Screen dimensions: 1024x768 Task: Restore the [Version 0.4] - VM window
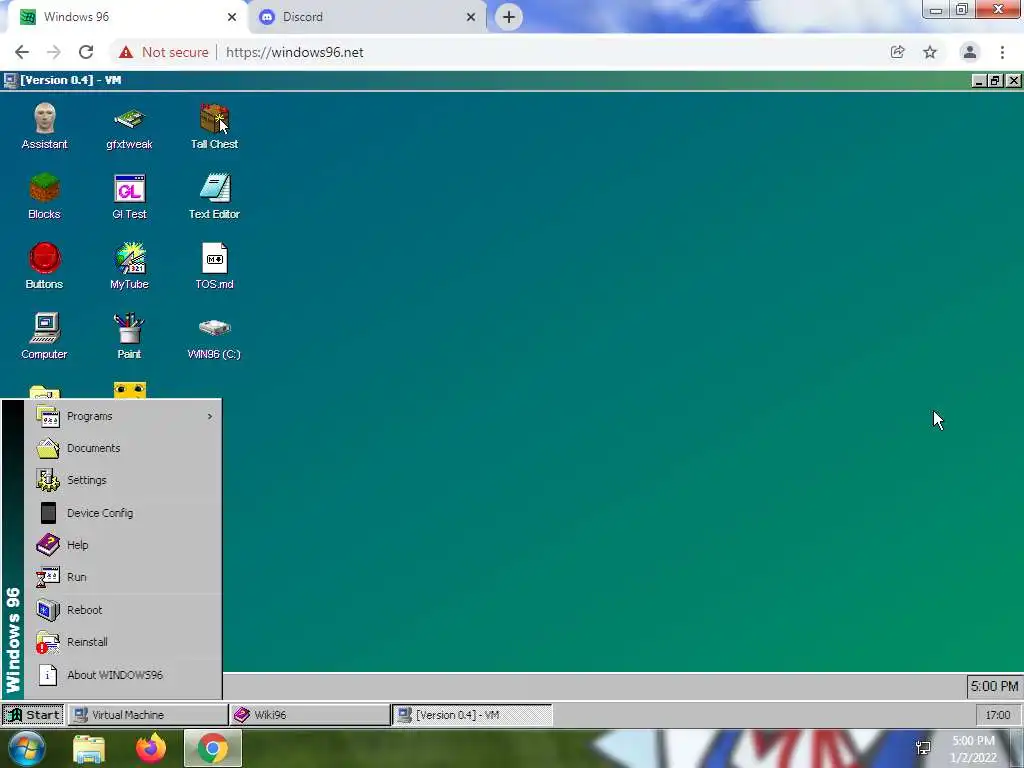pos(995,80)
